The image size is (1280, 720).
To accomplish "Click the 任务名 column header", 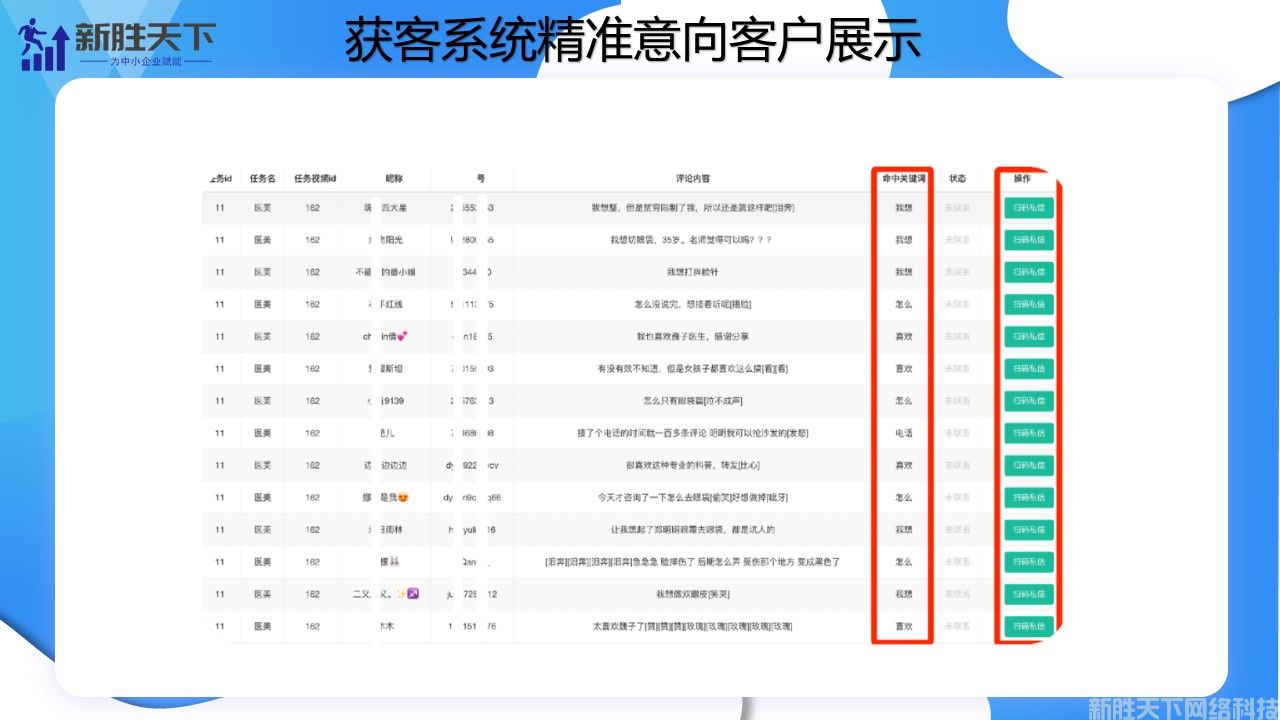I will [262, 179].
